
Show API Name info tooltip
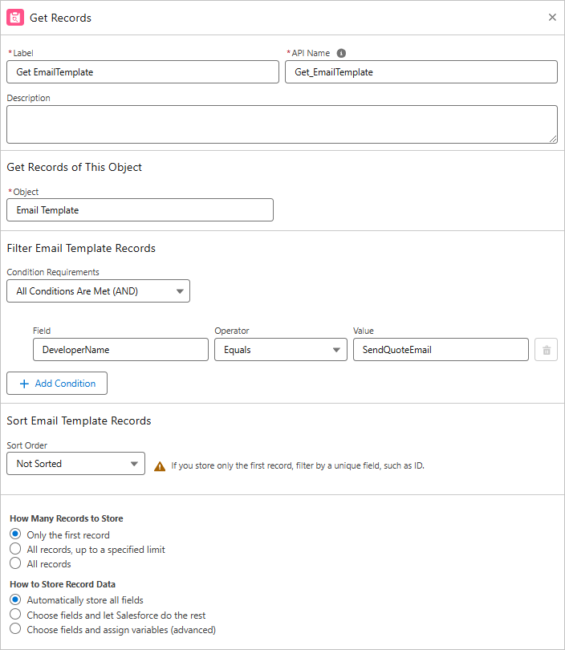pos(341,53)
